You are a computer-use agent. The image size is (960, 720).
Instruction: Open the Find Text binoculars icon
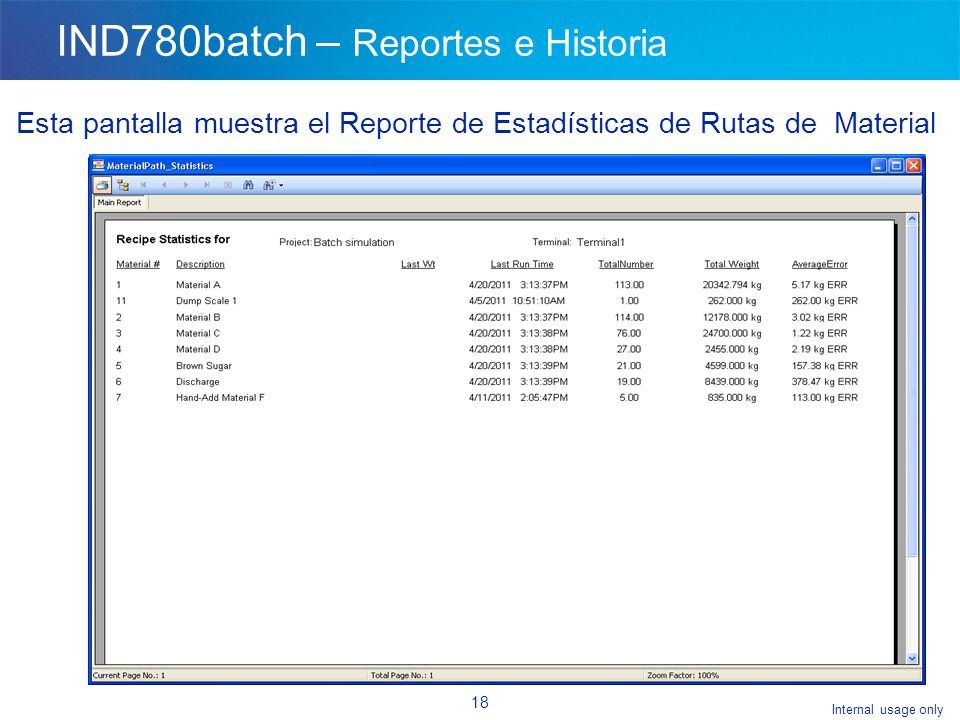pyautogui.click(x=248, y=185)
